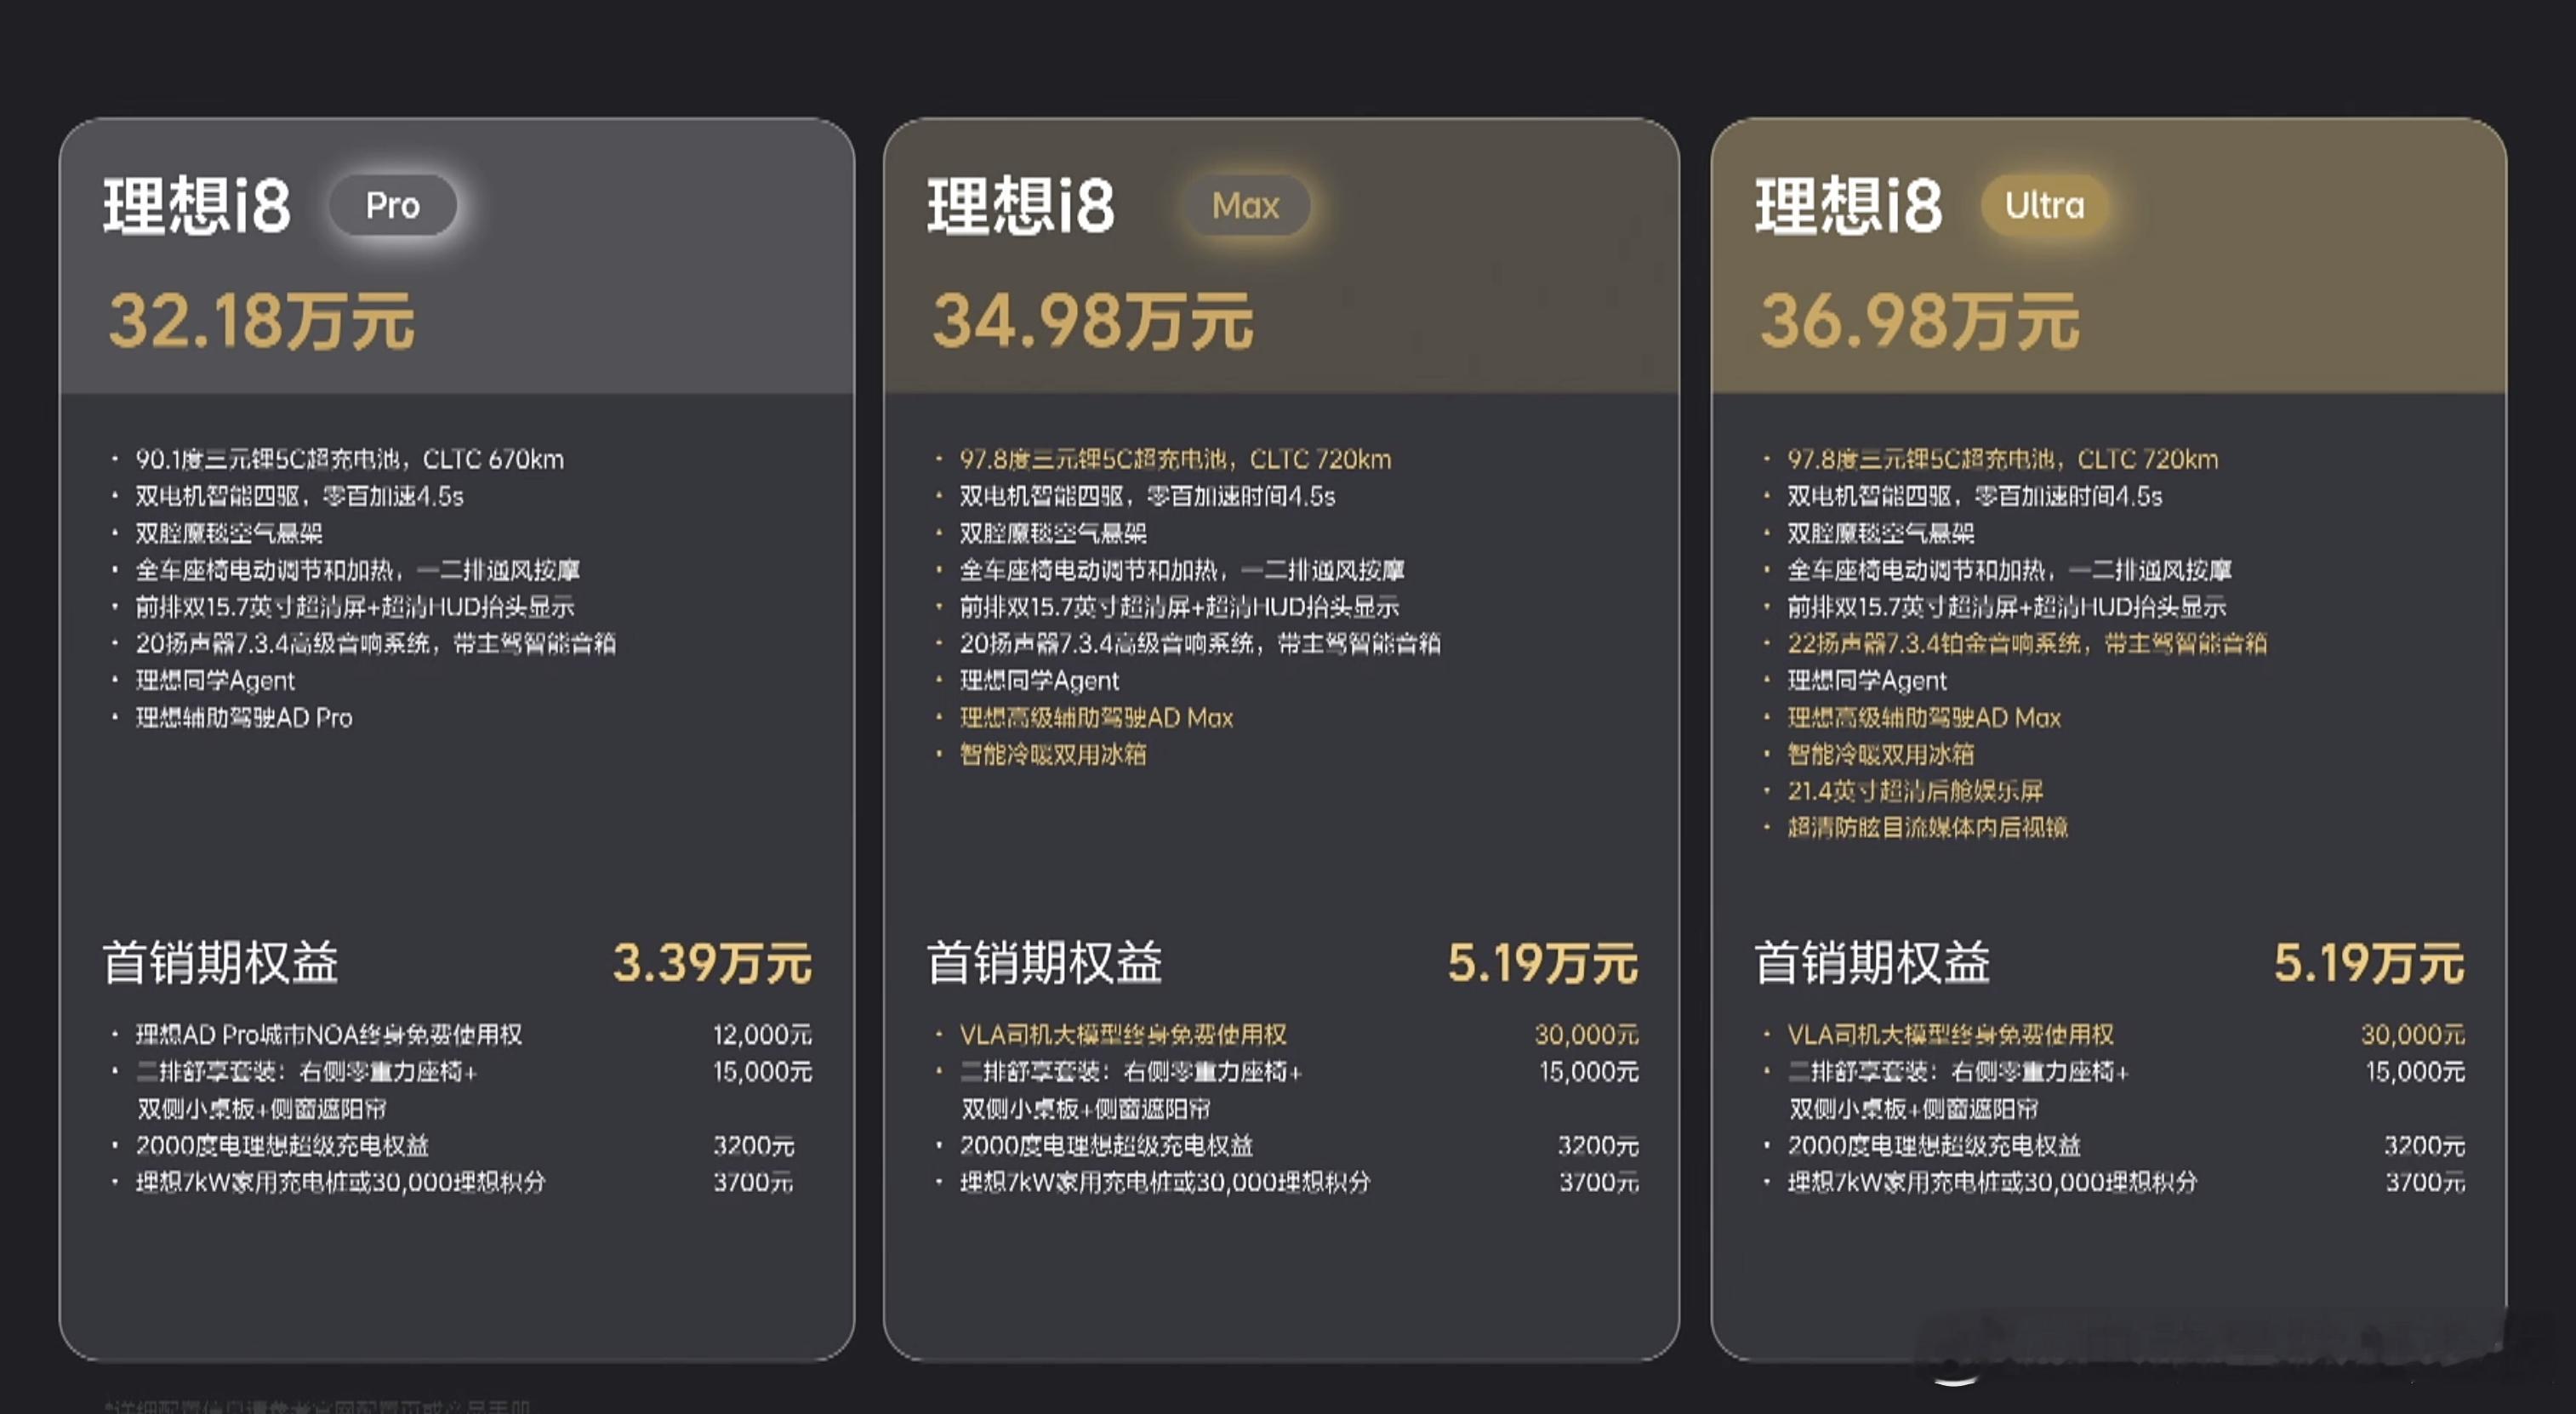Click Max card's 30,000元 value

point(1587,1034)
